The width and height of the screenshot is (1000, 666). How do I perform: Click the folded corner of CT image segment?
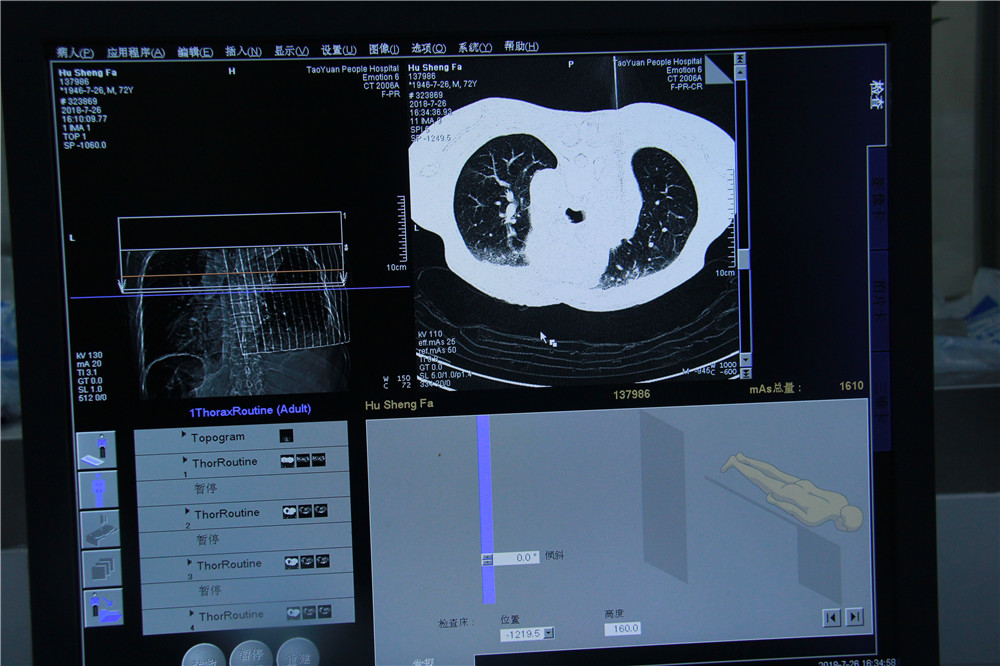(721, 69)
